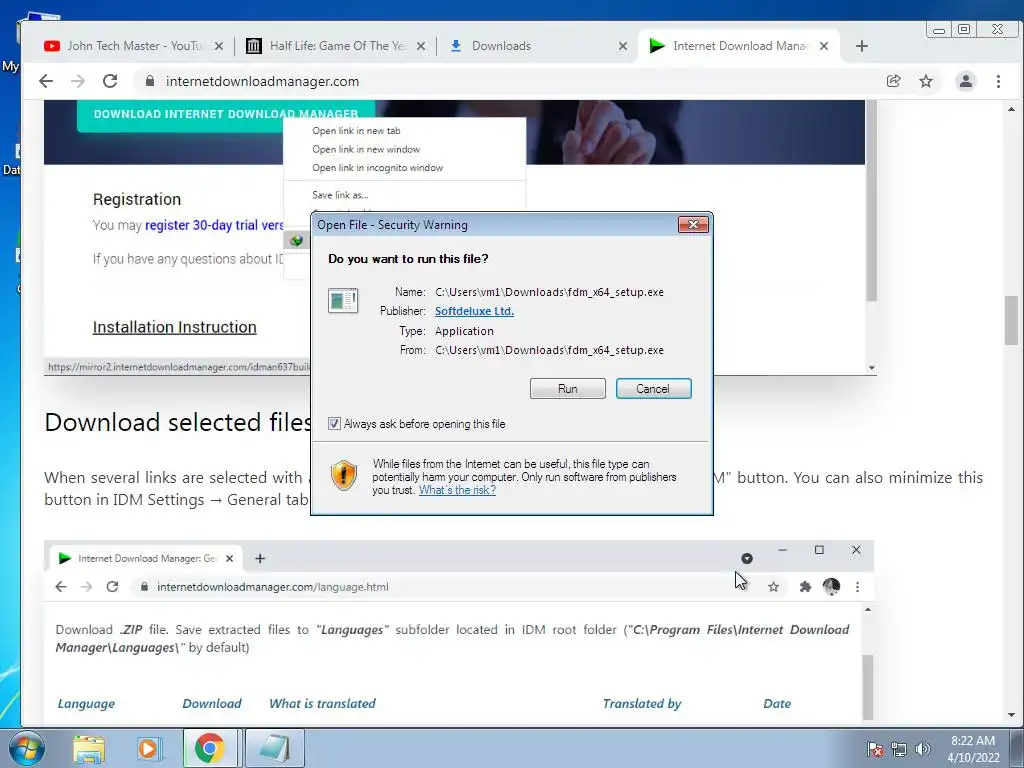This screenshot has height=768, width=1024.
Task: Click the Language column header
Action: 86,703
